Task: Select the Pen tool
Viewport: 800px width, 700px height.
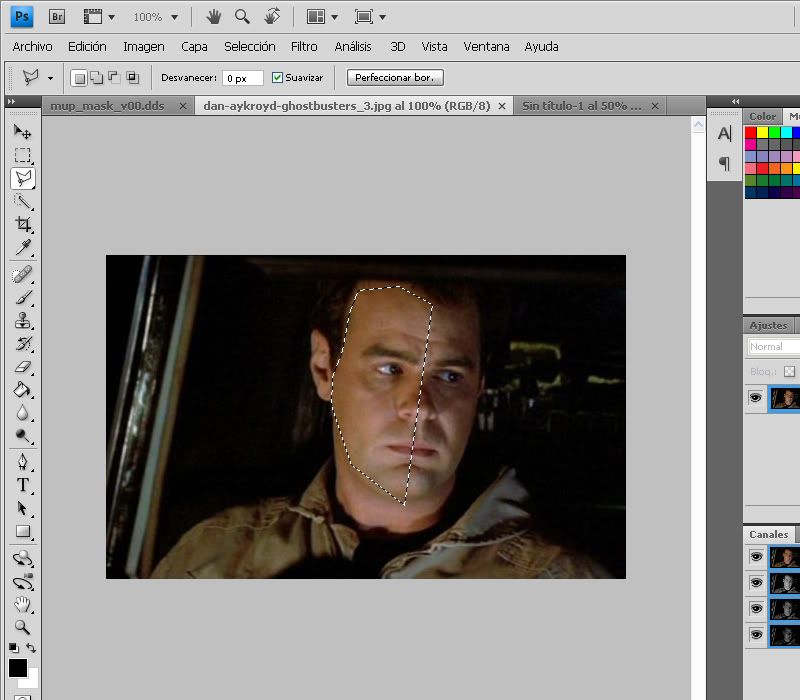Action: coord(22,462)
